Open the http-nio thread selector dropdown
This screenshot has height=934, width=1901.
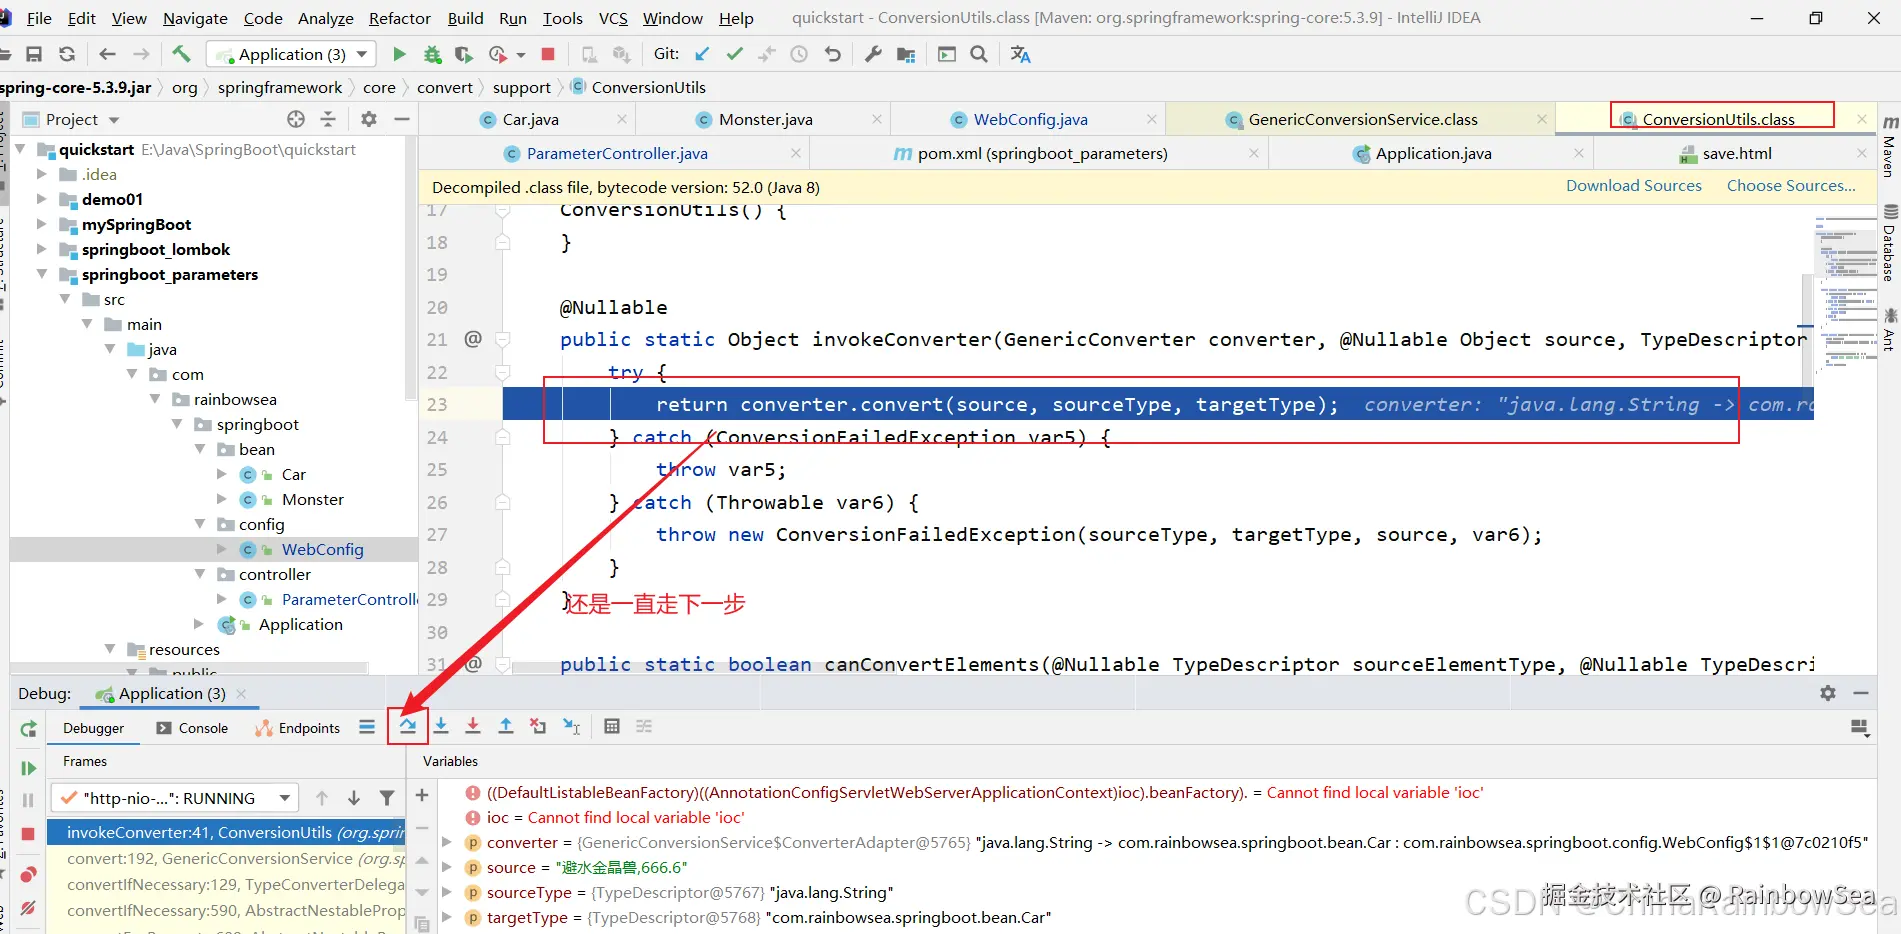click(x=175, y=798)
